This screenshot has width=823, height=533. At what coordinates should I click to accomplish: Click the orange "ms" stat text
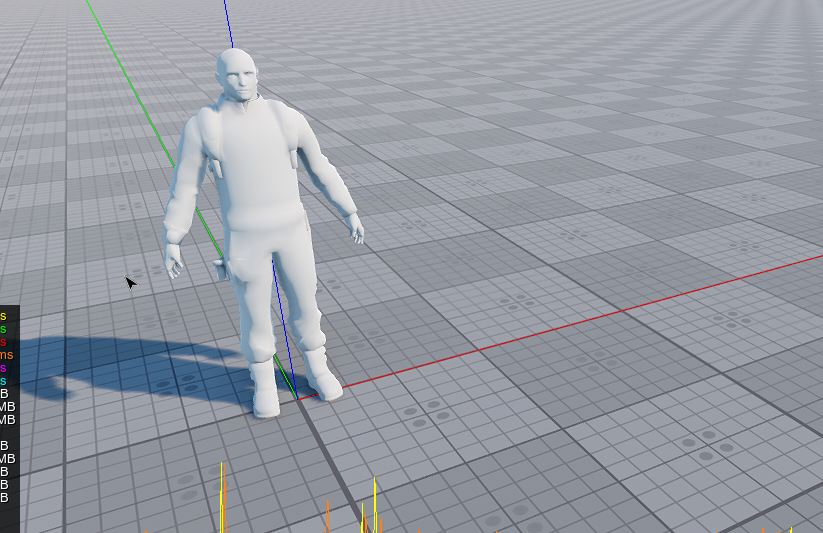click(x=6, y=355)
